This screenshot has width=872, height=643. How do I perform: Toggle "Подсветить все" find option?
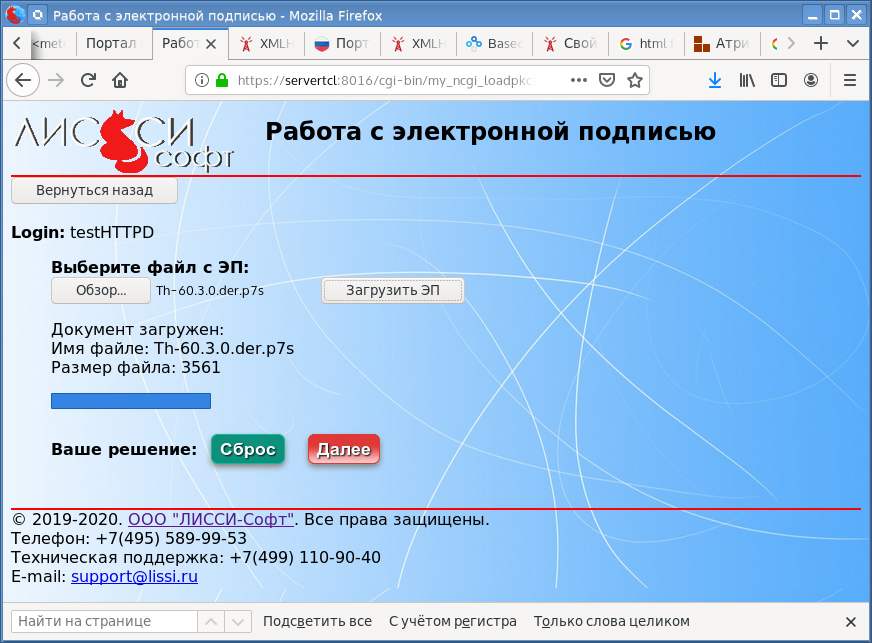pos(317,621)
